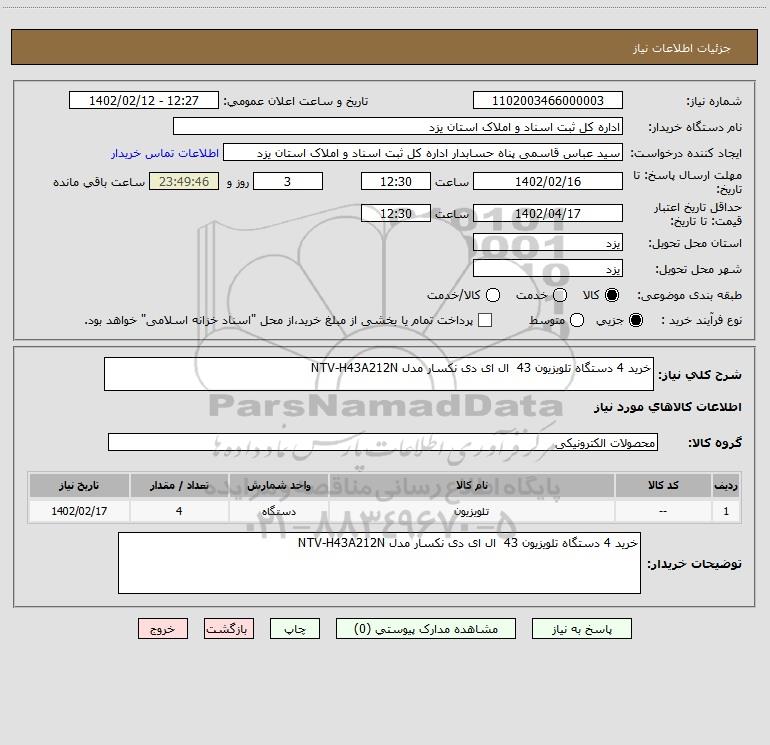This screenshot has width=770, height=745.
Task: Open the اطلاعات تماس خریدار link
Action: (x=165, y=153)
